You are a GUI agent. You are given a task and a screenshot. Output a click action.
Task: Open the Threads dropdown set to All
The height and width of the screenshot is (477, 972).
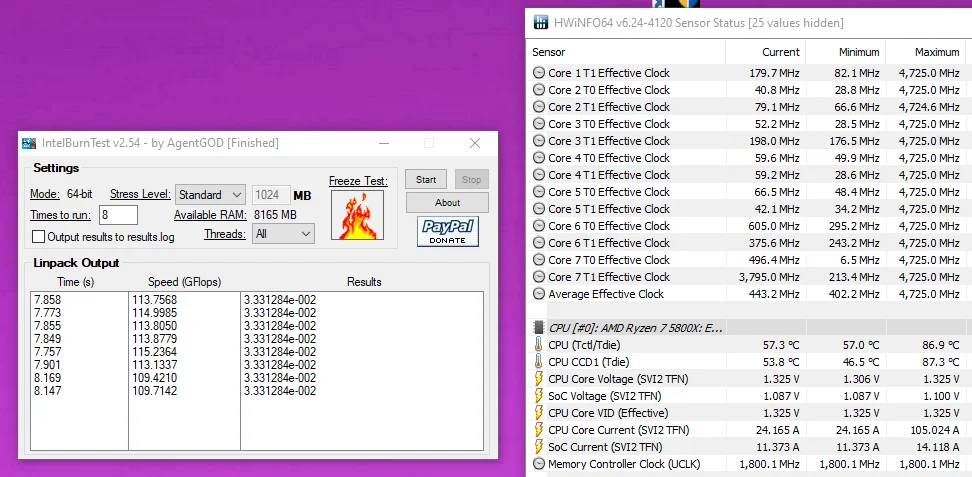pyautogui.click(x=283, y=234)
